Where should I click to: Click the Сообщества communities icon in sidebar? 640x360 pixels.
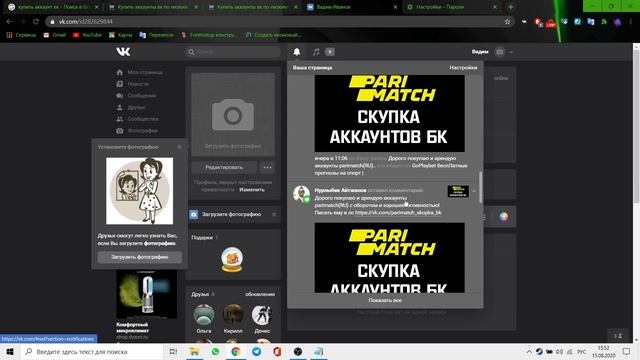point(120,119)
